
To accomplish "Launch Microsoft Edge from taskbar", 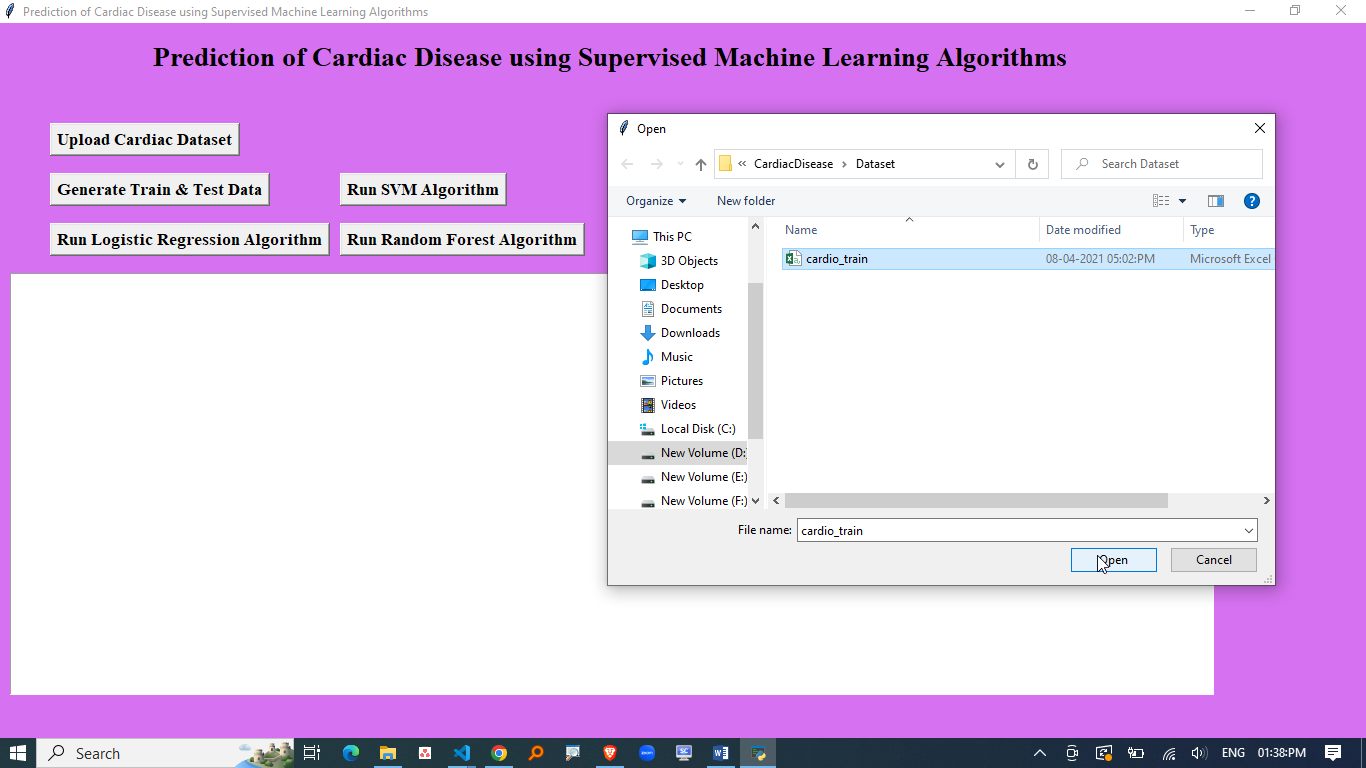I will coord(351,753).
